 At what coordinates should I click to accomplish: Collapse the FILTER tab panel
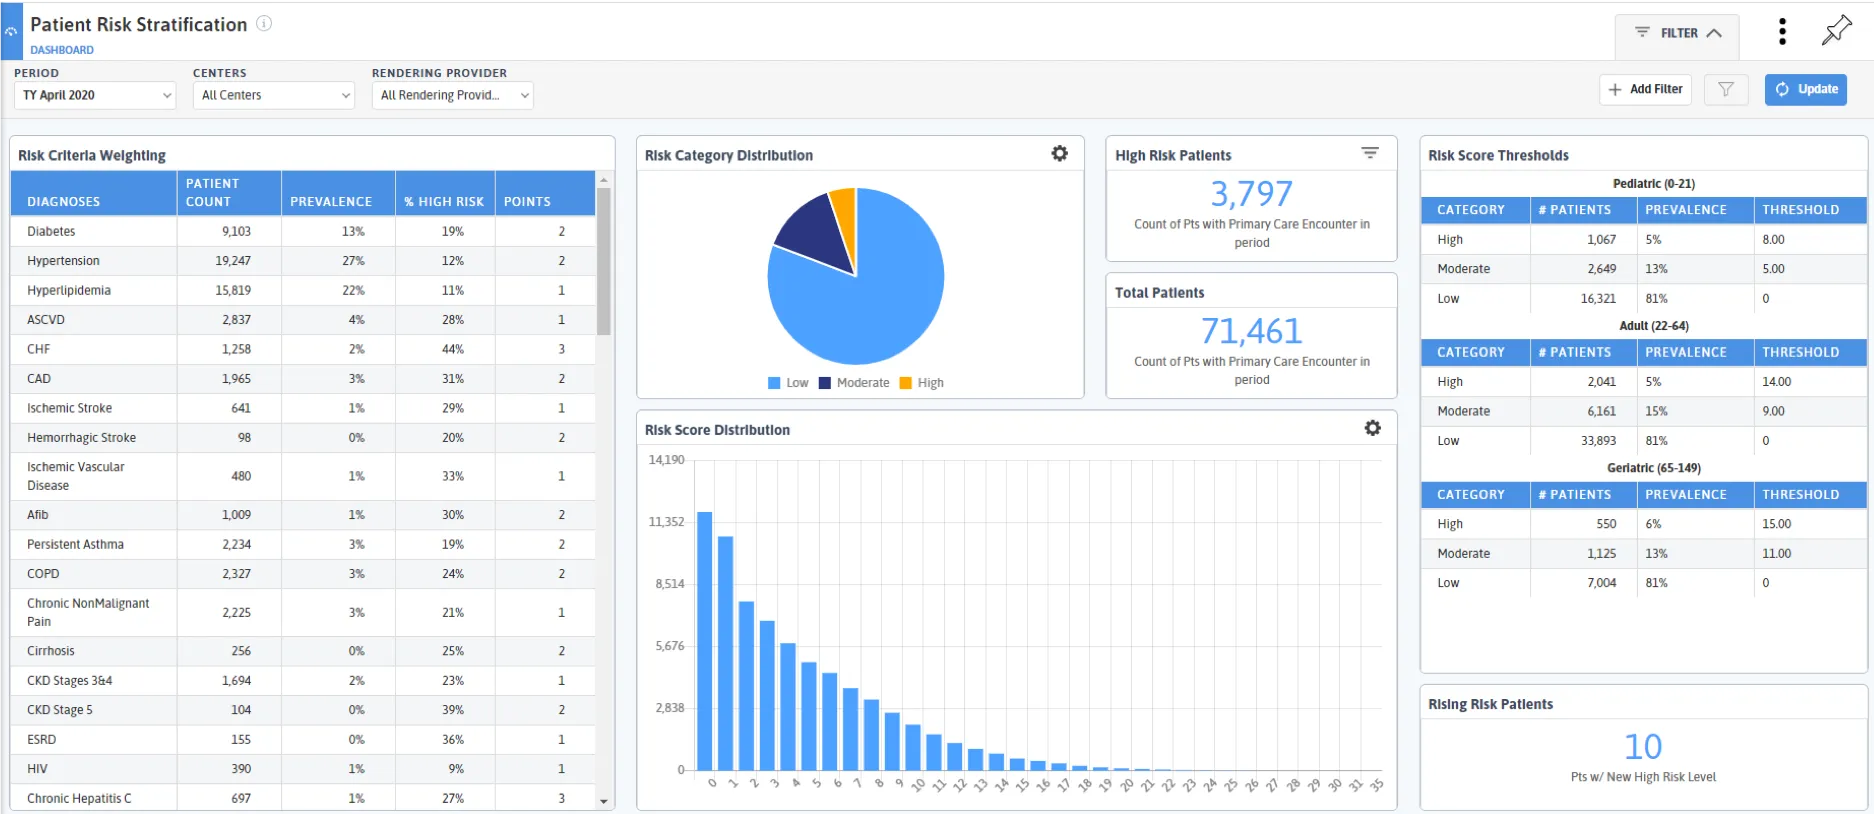pyautogui.click(x=1677, y=33)
